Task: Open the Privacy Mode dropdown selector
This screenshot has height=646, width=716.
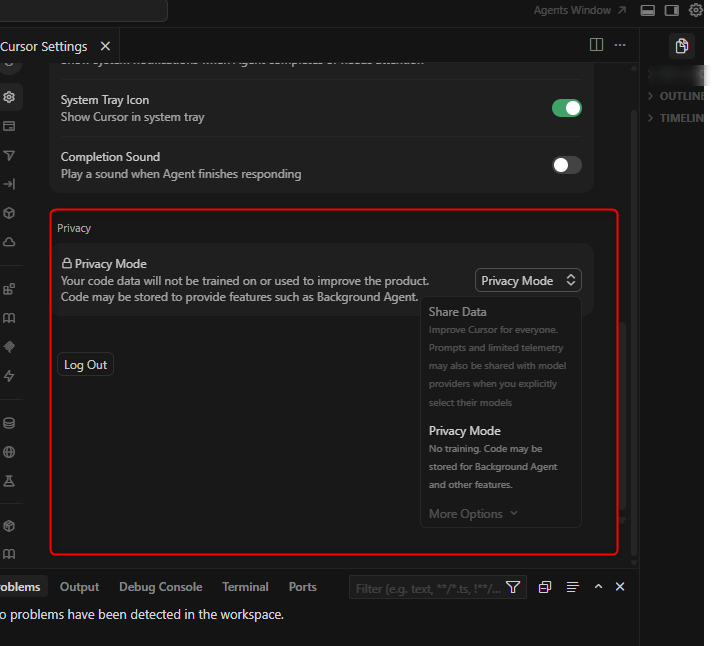Action: [528, 281]
